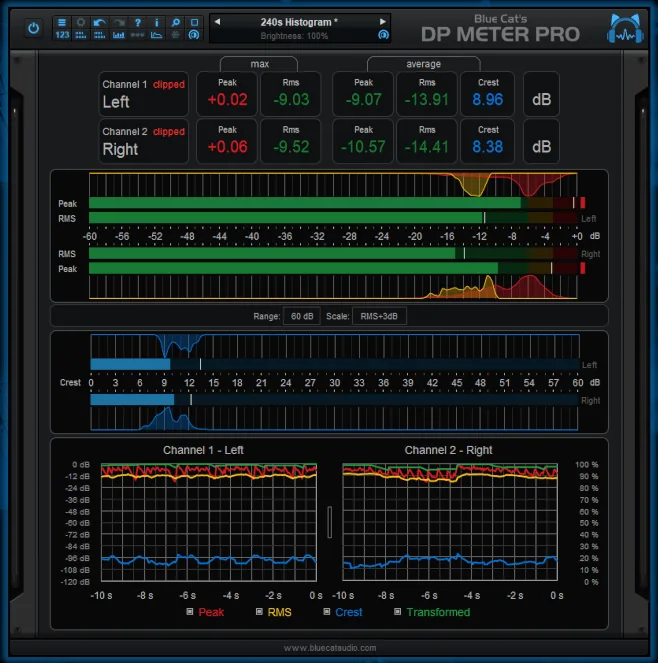Go to the next preset arrow
658x663 pixels.
[x=382, y=22]
